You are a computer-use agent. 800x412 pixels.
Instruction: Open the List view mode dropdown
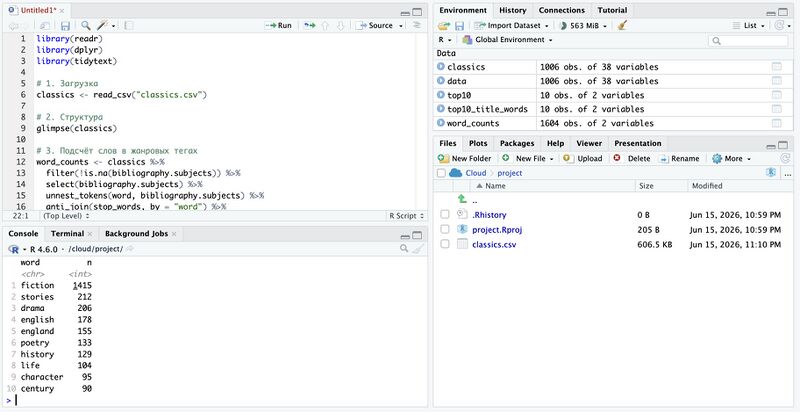[749, 25]
